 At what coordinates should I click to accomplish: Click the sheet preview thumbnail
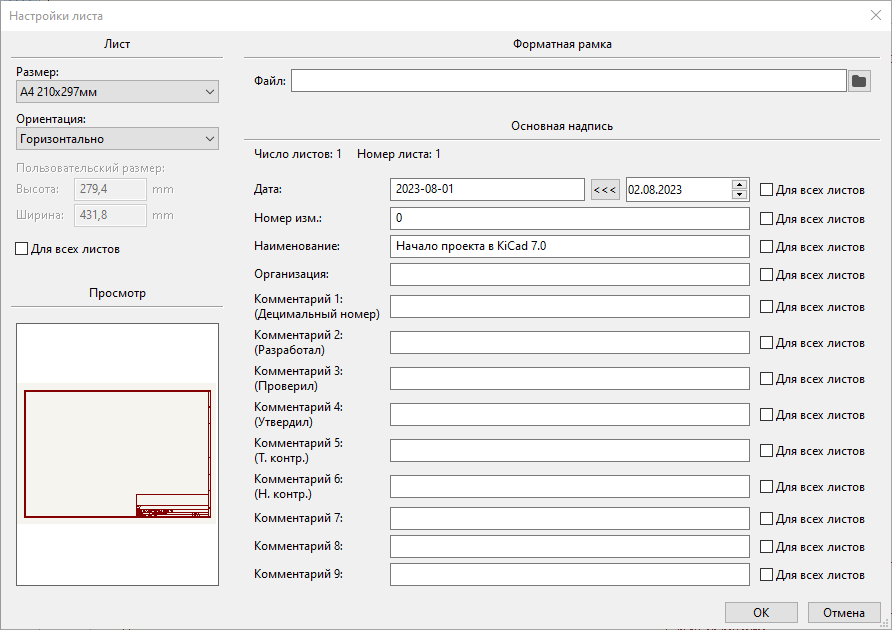coord(117,454)
